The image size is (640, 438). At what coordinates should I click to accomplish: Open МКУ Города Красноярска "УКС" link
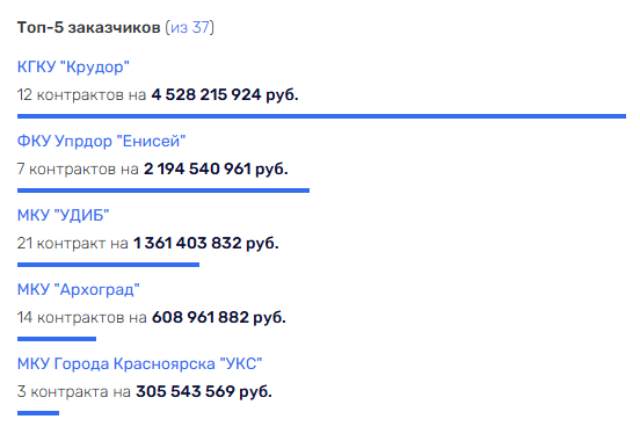click(140, 364)
